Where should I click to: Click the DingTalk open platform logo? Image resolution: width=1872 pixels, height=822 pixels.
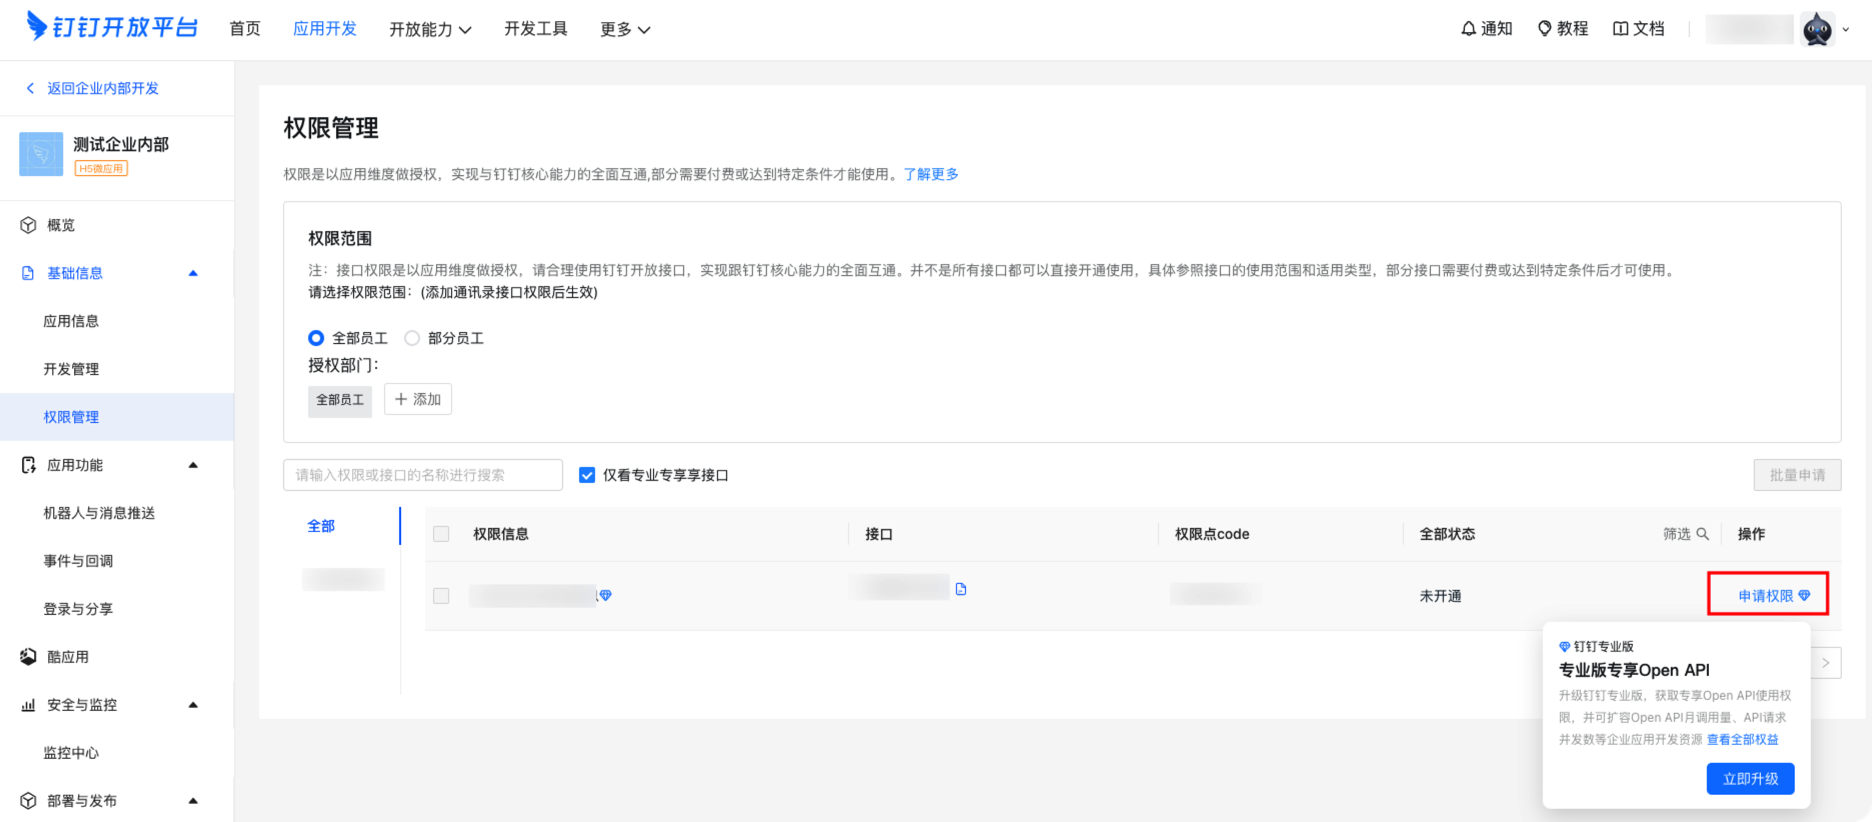click(x=112, y=27)
